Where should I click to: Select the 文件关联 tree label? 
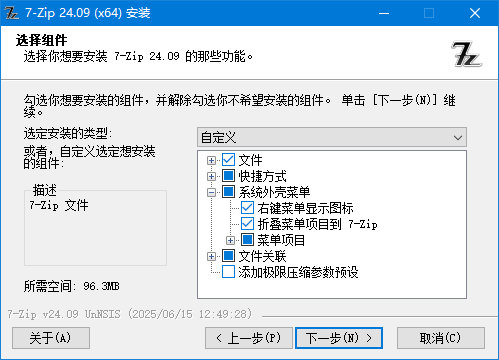tap(262, 256)
